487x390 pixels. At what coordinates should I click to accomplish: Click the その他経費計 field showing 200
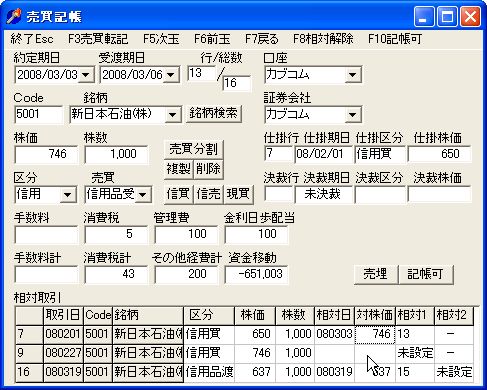tap(186, 275)
